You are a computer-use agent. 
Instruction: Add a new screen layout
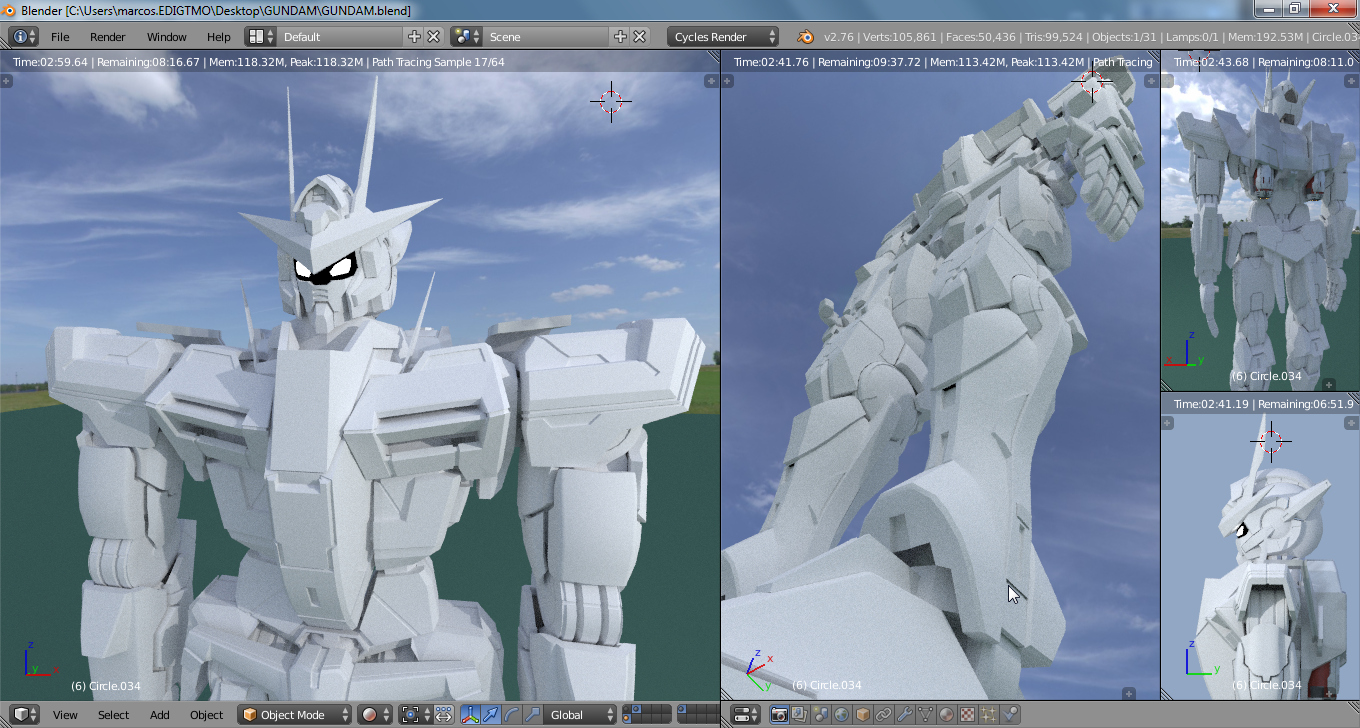415,37
